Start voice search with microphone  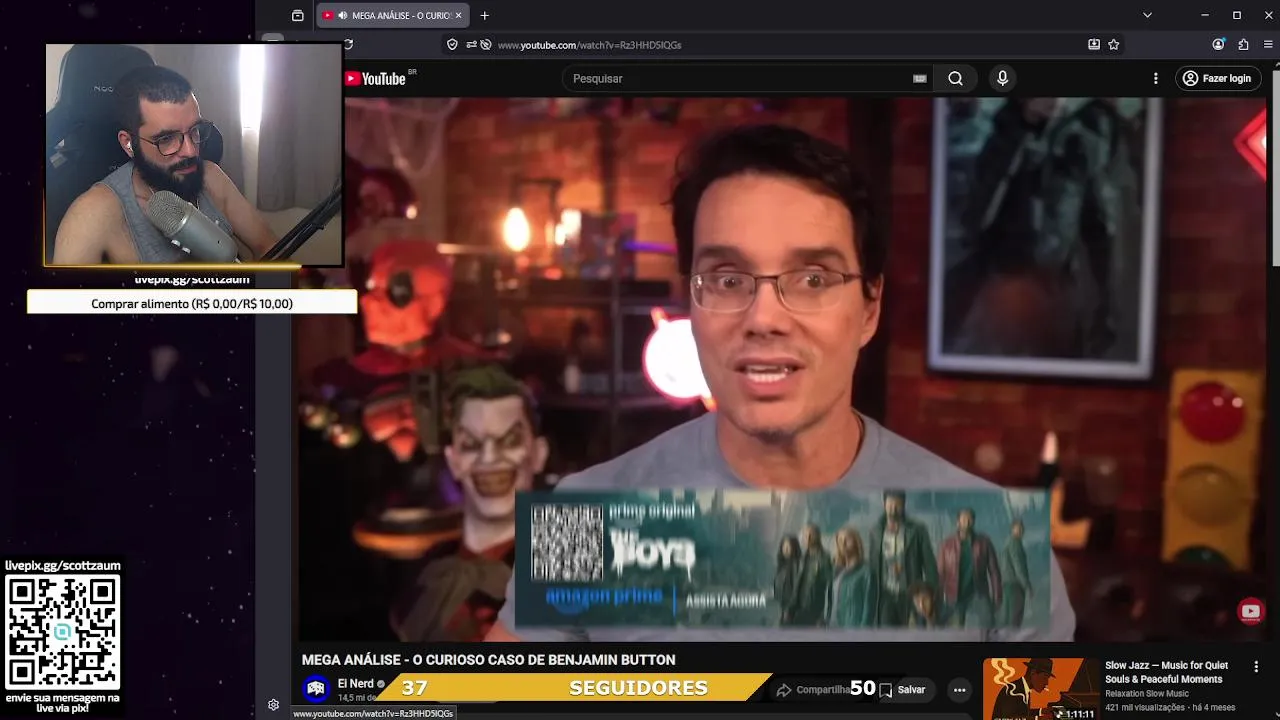[1002, 78]
